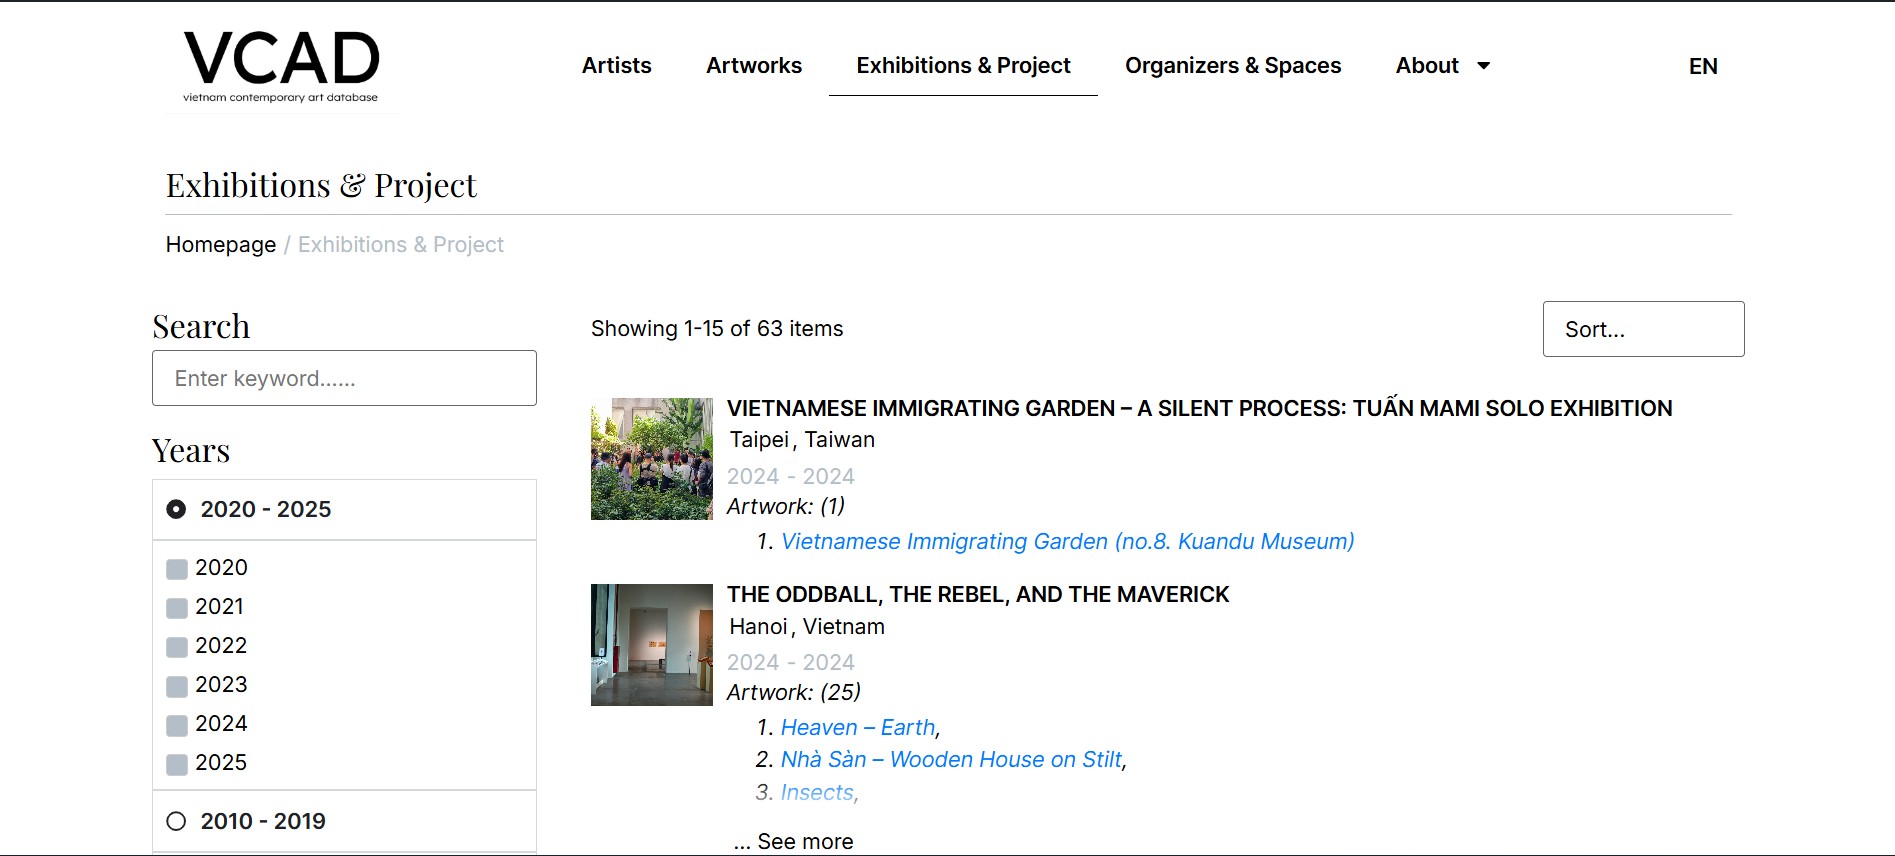The image size is (1895, 856).
Task: Go to Homepage breadcrumb link
Action: point(221,245)
